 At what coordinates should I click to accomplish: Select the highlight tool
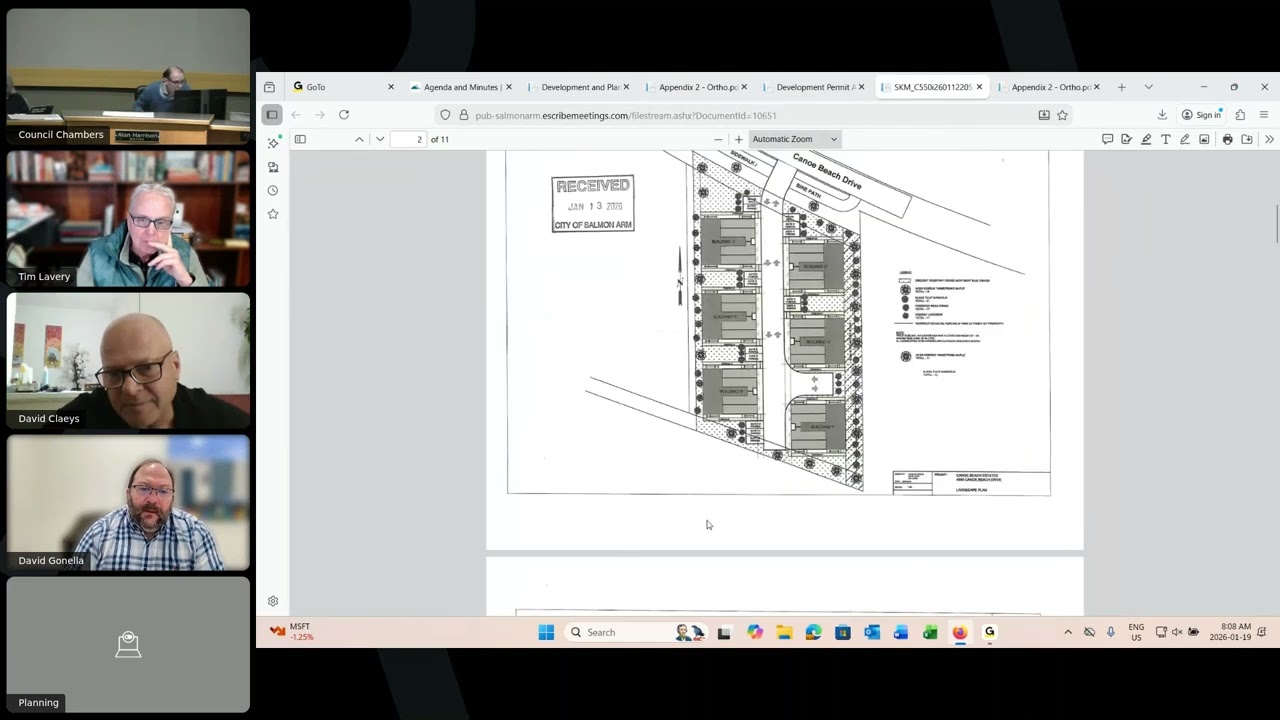(1146, 139)
